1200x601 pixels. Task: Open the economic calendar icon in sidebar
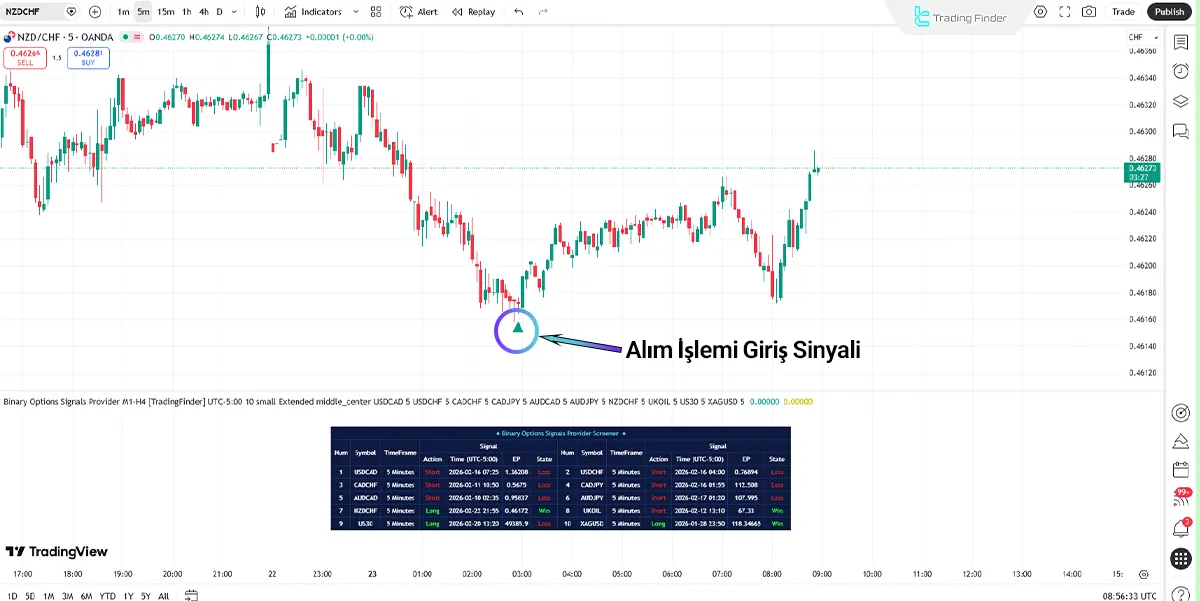coord(1180,469)
